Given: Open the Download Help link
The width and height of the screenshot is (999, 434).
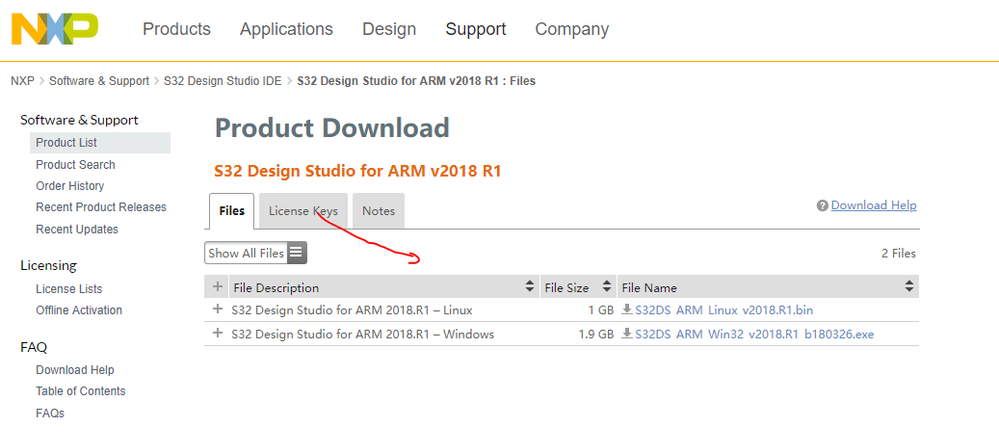Looking at the screenshot, I should tap(873, 205).
